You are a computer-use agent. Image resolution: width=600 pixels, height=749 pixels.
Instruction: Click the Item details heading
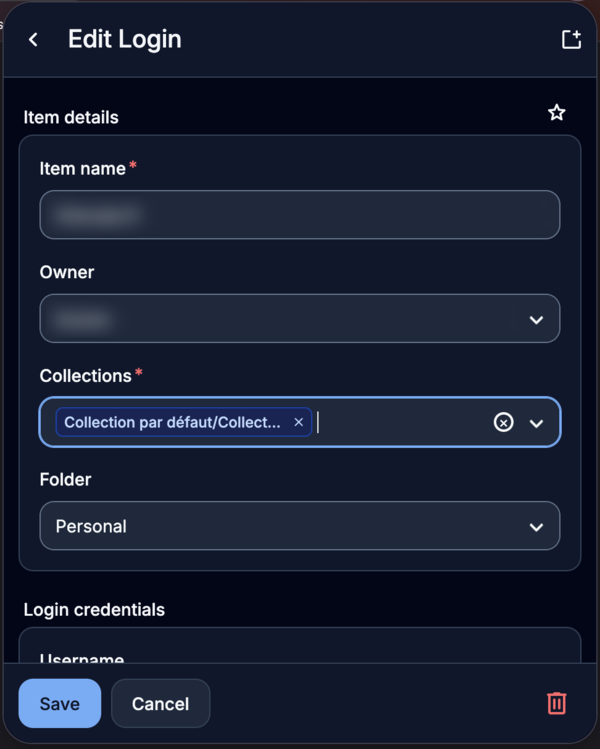pos(71,118)
